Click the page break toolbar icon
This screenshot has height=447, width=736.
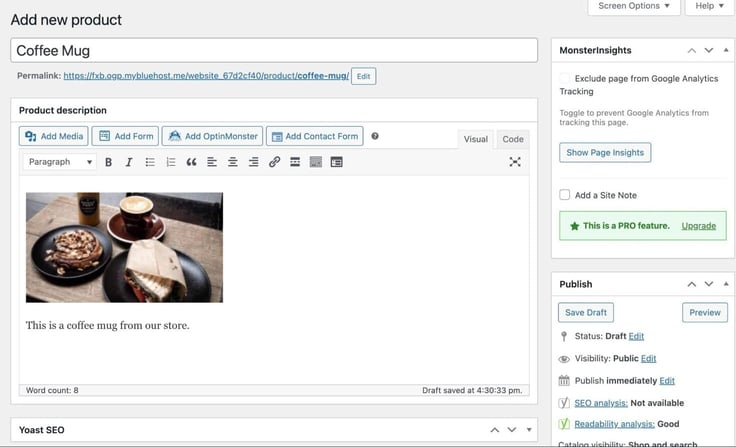pos(316,162)
